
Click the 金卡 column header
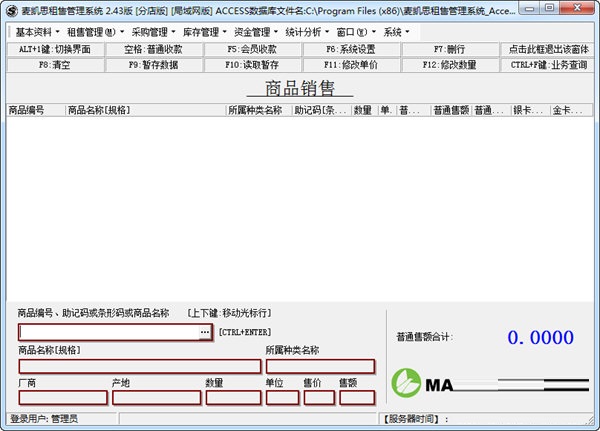(x=572, y=110)
